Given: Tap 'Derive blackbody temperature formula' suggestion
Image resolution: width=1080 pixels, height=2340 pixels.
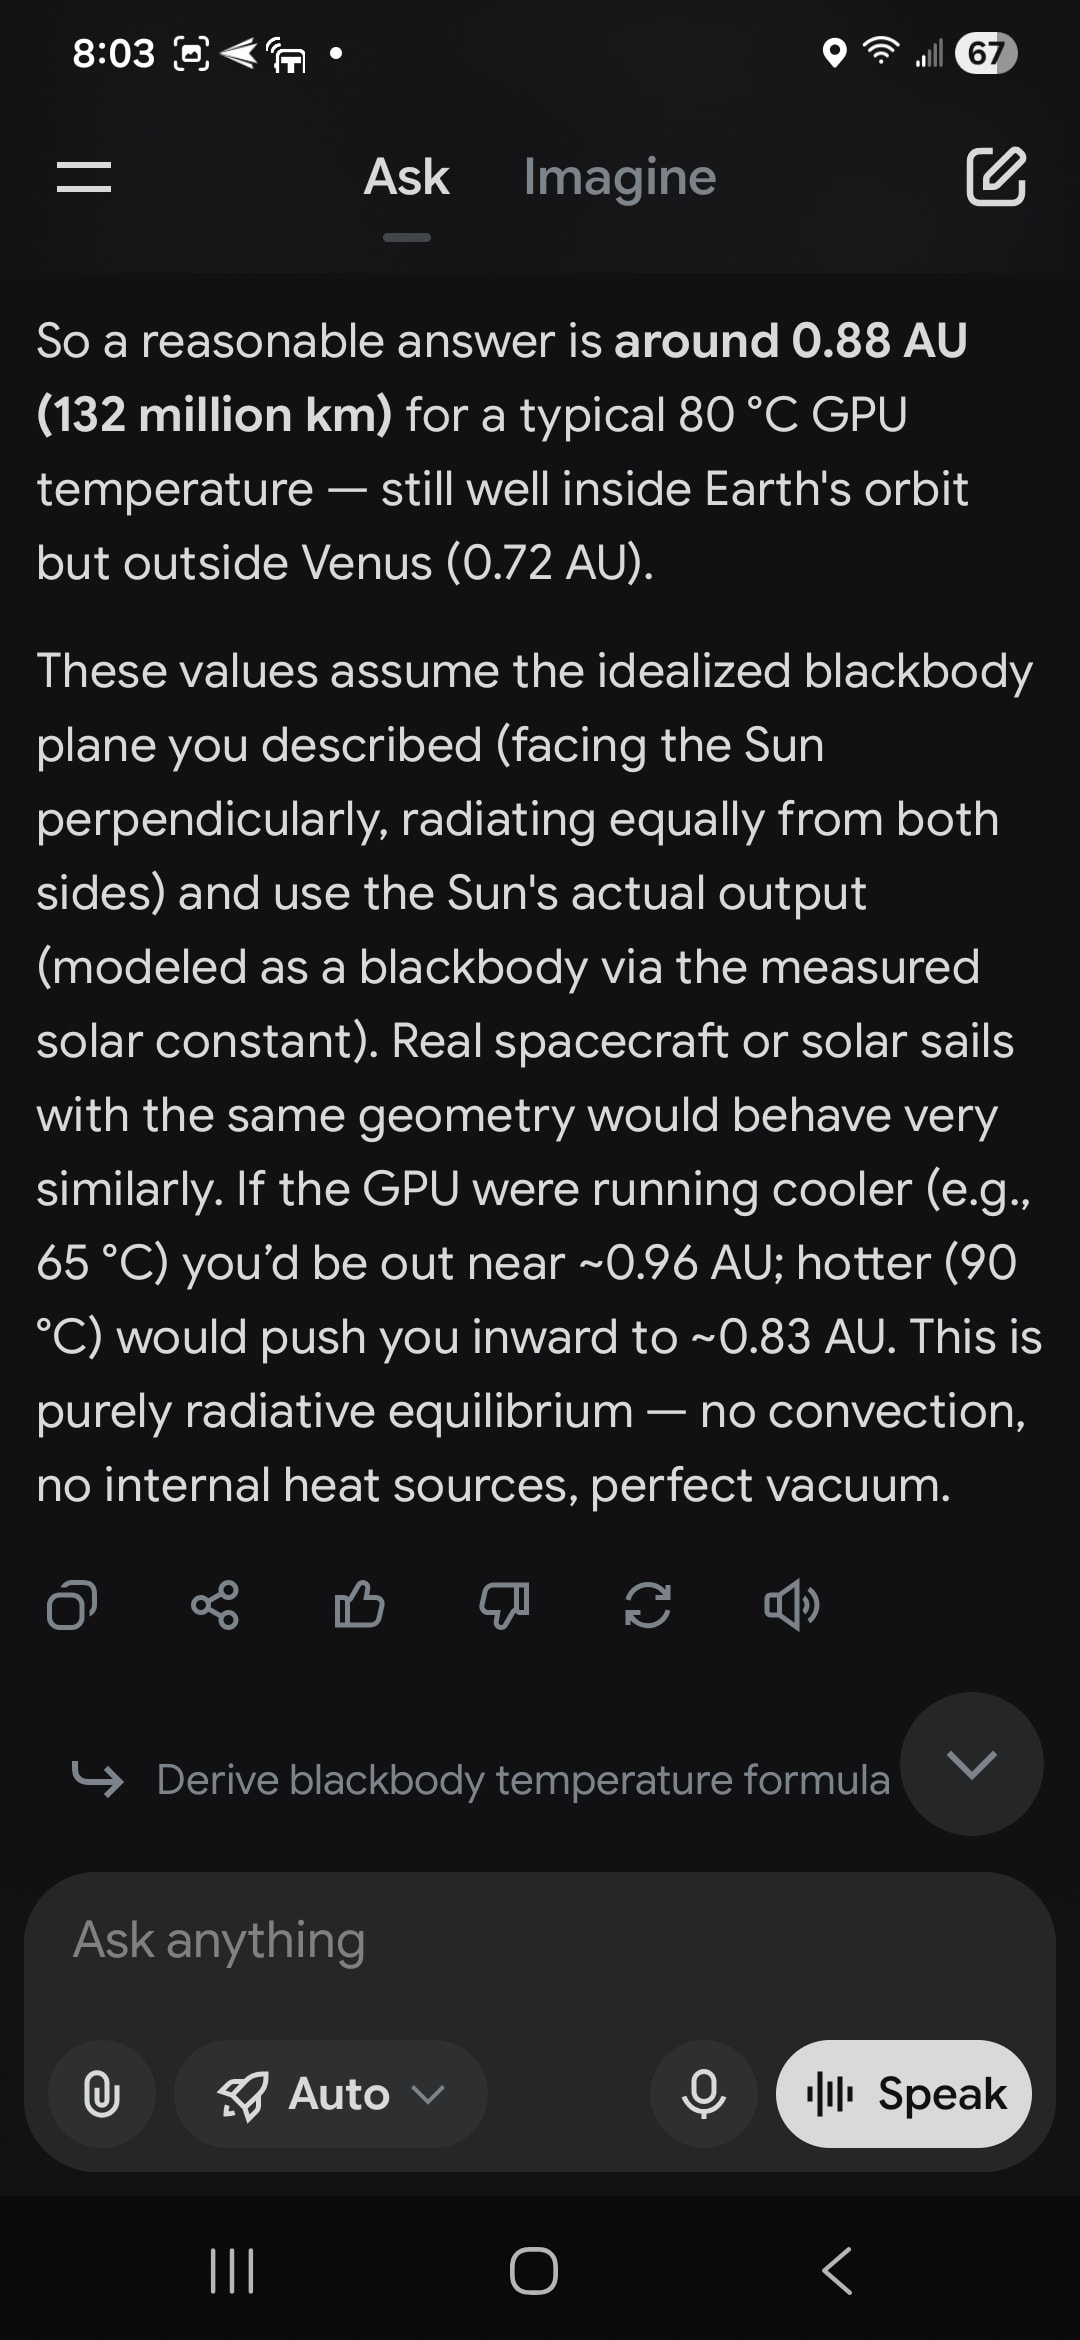Looking at the screenshot, I should click(x=522, y=1780).
